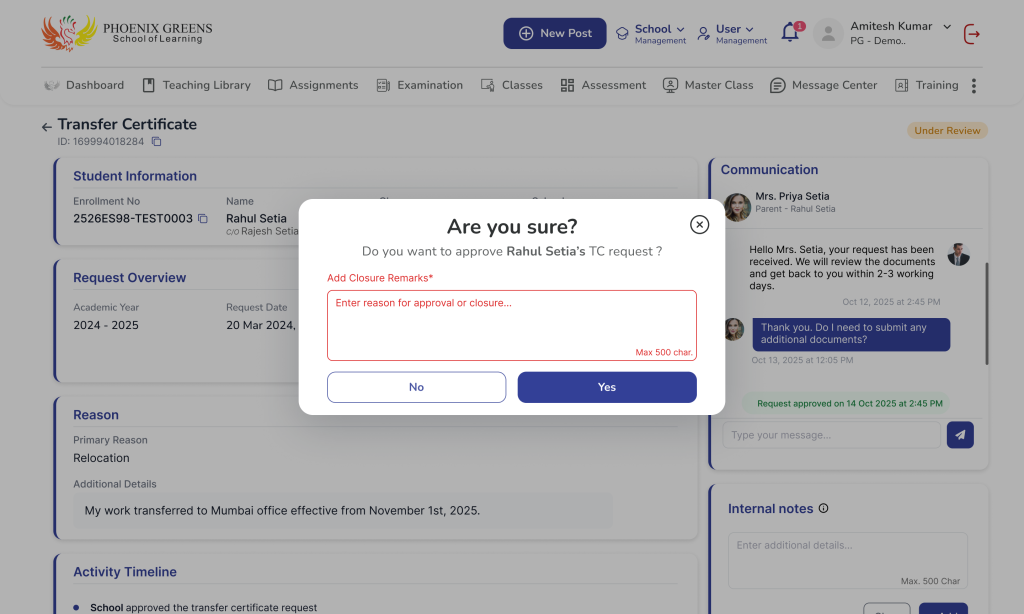Click the notification bell icon
The height and width of the screenshot is (614, 1024).
790,33
